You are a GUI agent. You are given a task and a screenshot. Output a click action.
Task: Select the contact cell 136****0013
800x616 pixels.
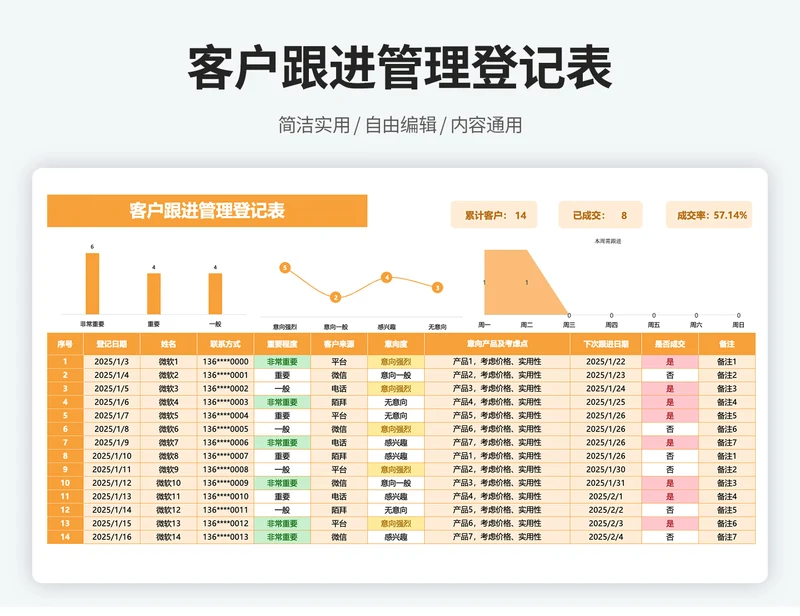[x=226, y=537]
